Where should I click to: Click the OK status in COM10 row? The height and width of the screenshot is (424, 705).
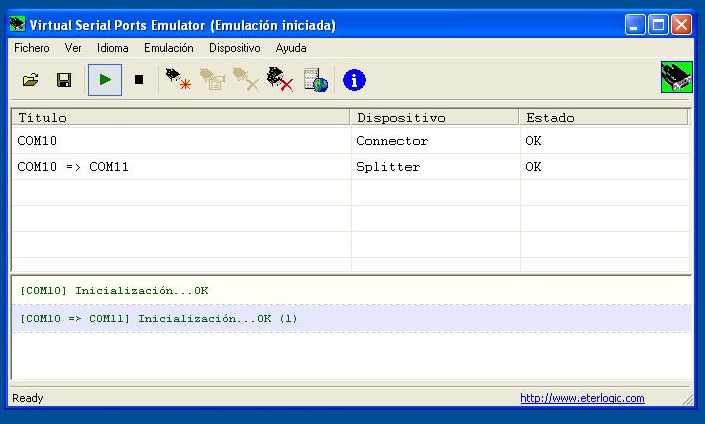533,141
